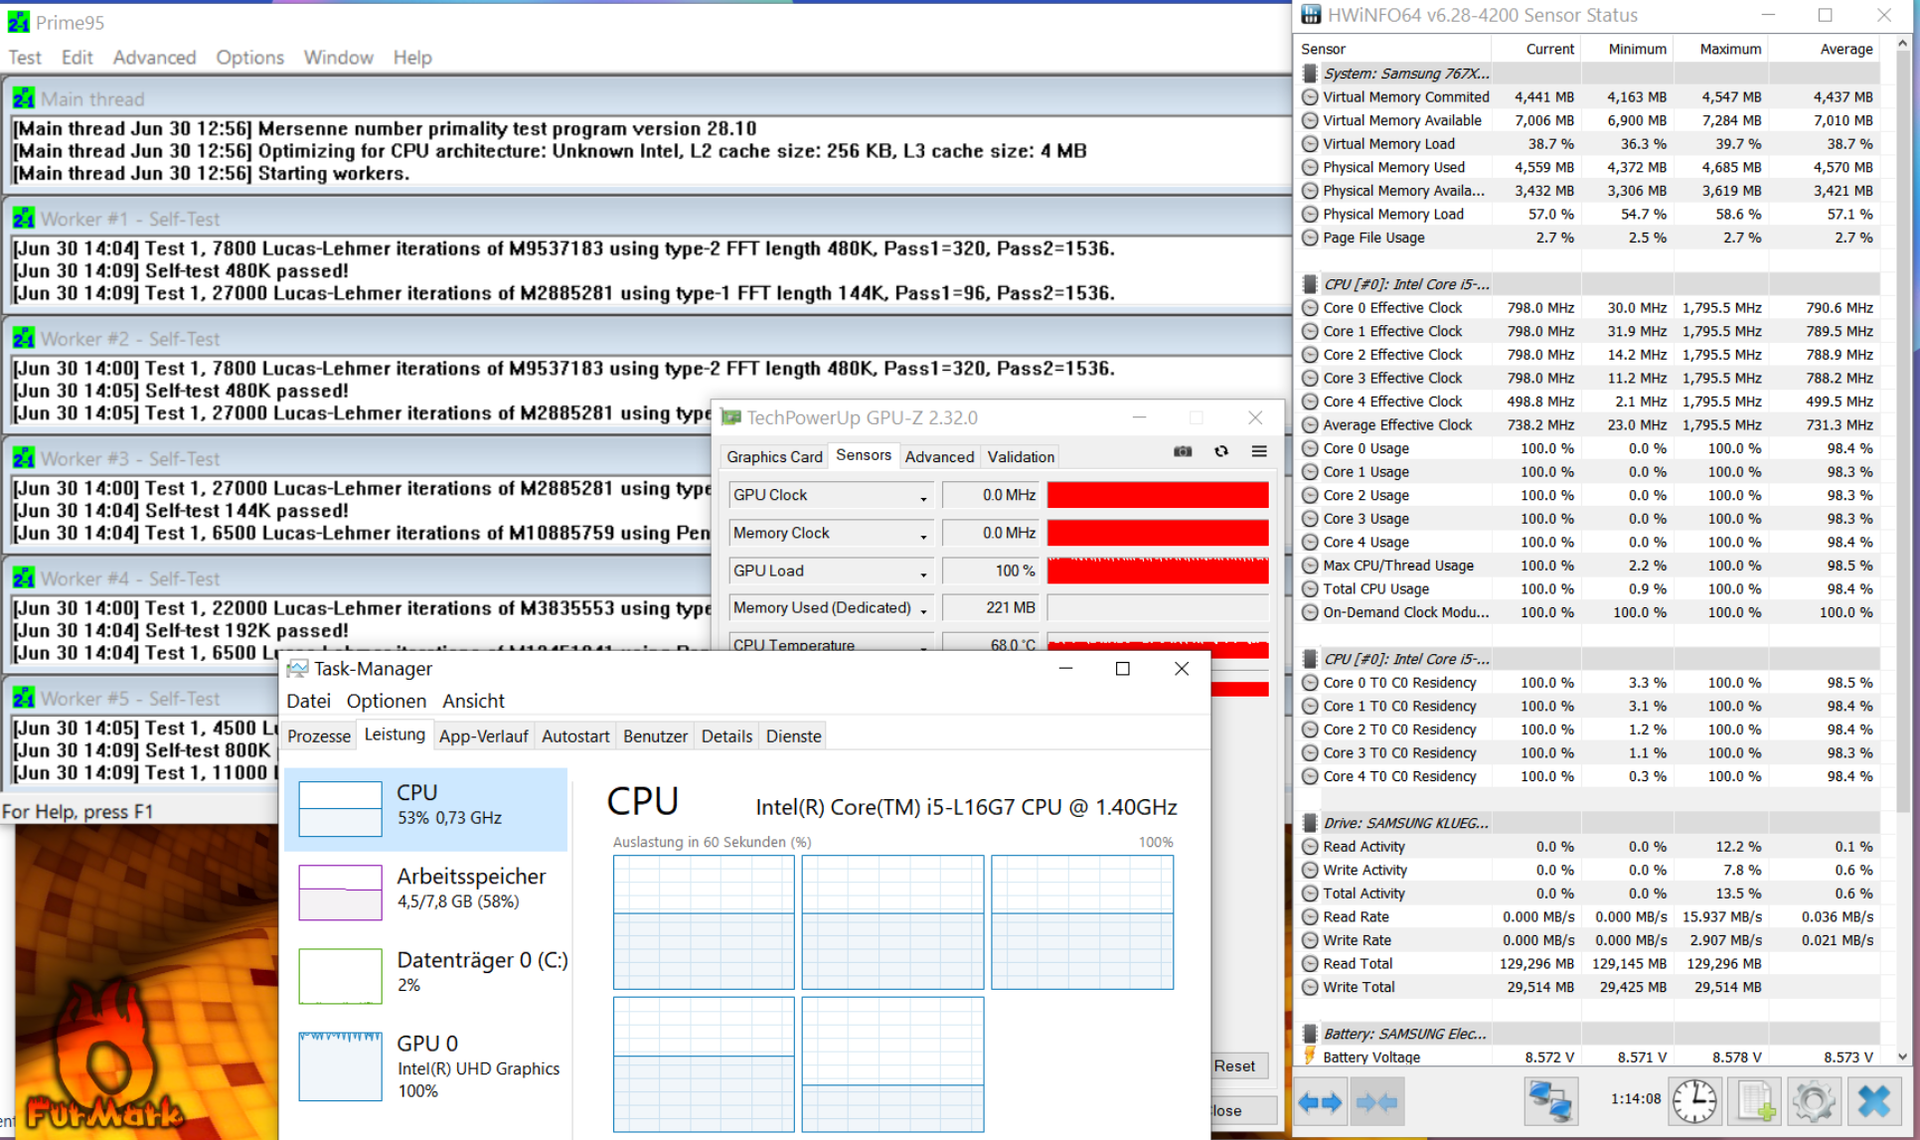Switch to Task Manager Prozesse tab
This screenshot has width=1920, height=1140.
319,736
